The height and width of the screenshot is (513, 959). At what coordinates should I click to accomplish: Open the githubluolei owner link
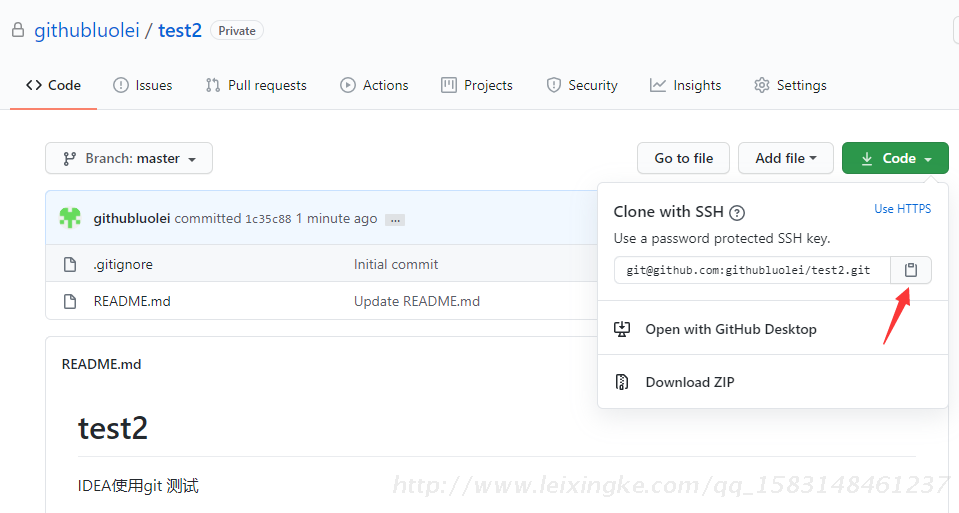coord(86,30)
